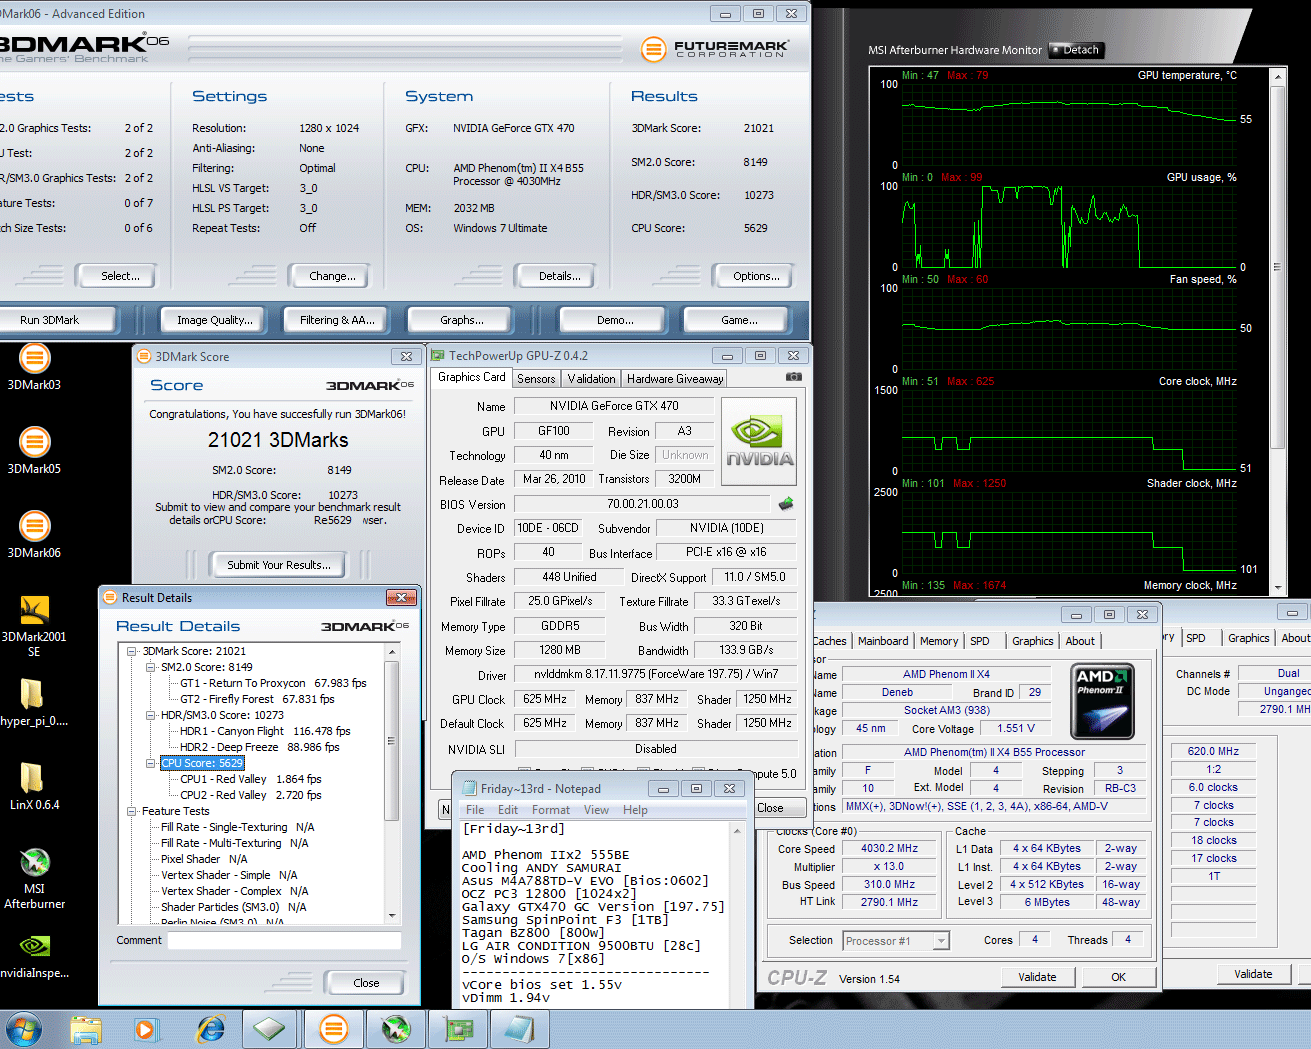Collapse the Feature Tests tree node
1311x1049 pixels.
(132, 811)
